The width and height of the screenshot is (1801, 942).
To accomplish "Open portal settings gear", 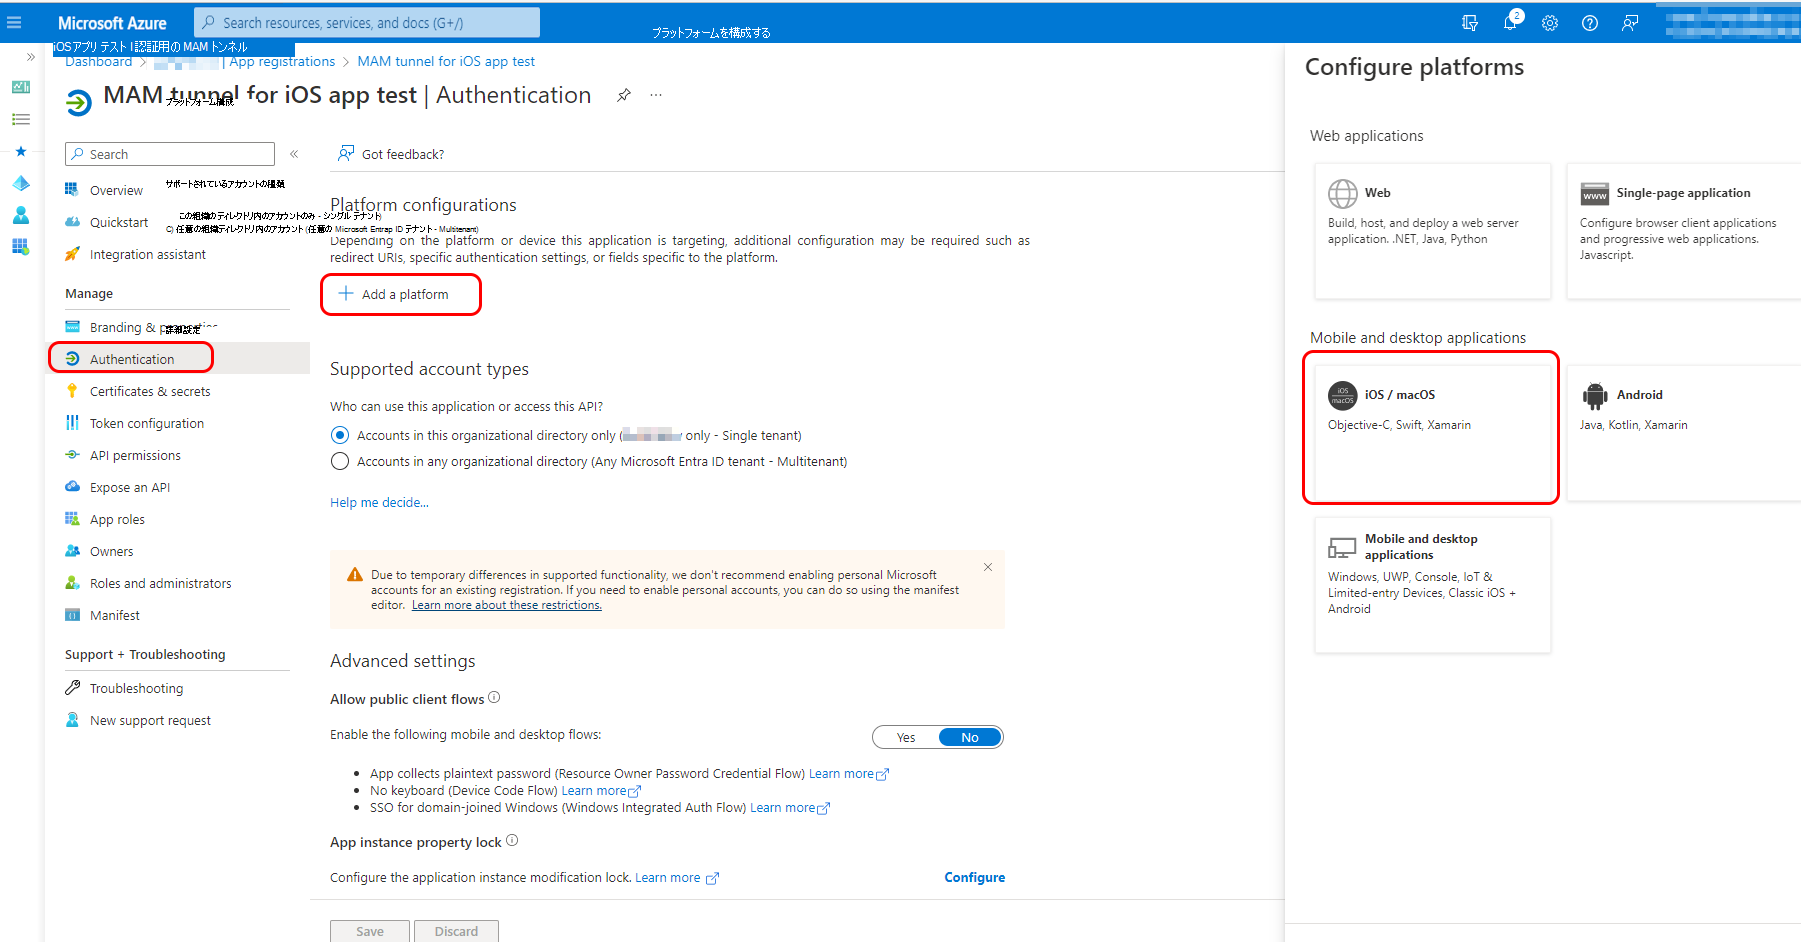I will [1550, 22].
